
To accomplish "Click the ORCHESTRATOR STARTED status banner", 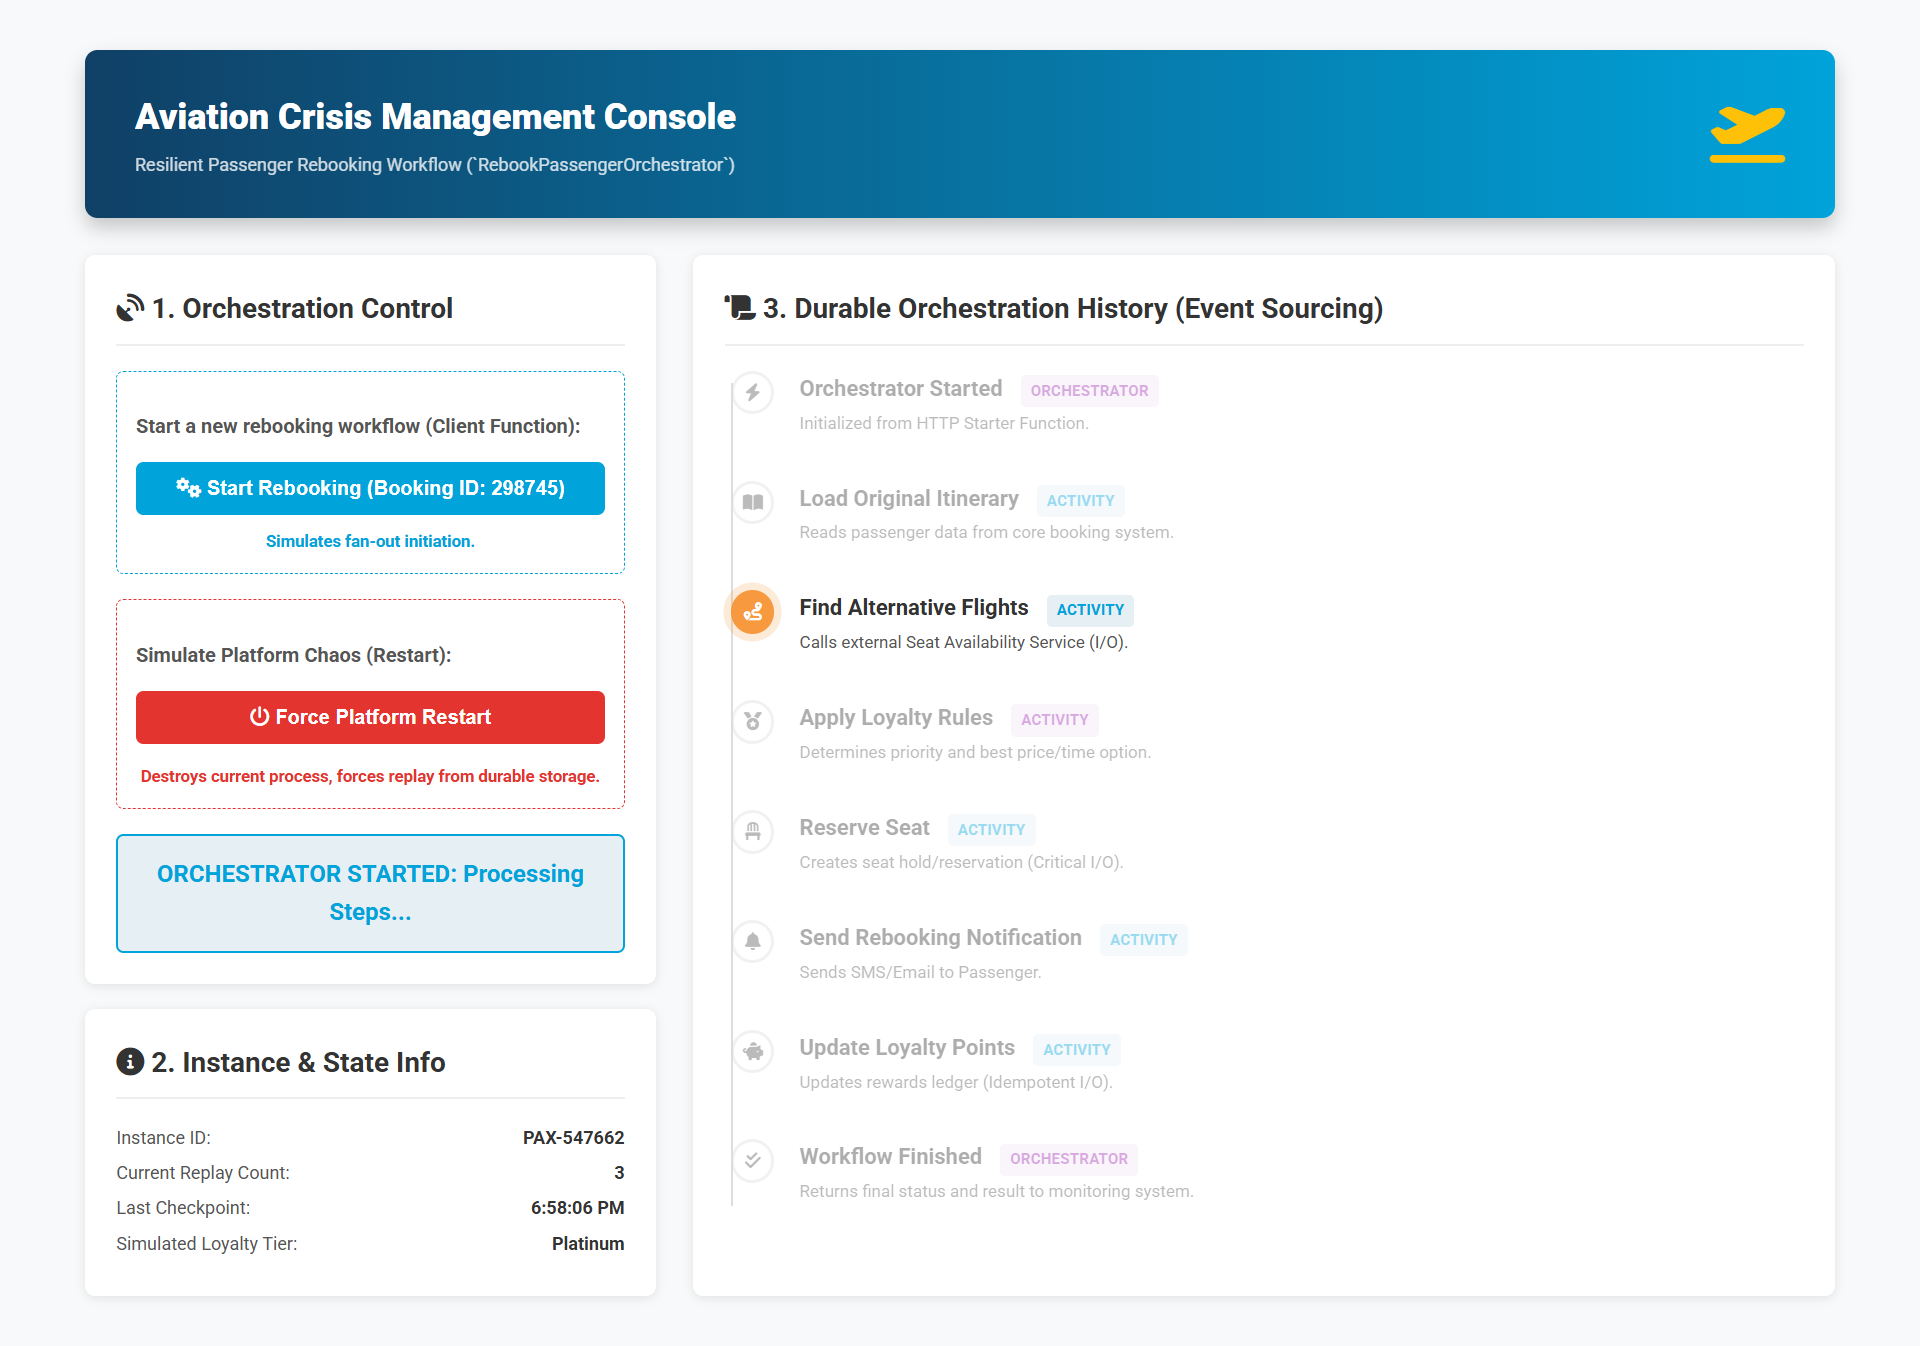I will pyautogui.click(x=370, y=893).
